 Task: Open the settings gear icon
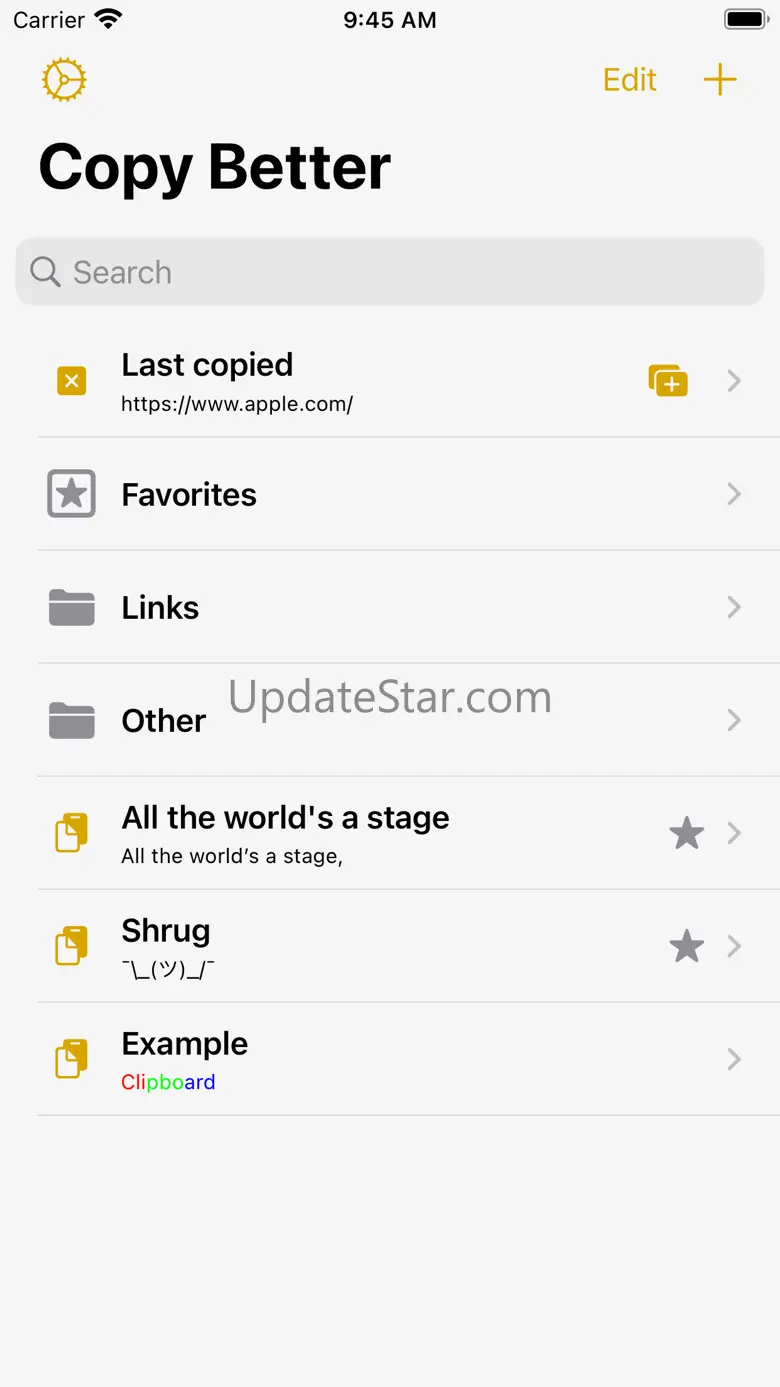[64, 80]
